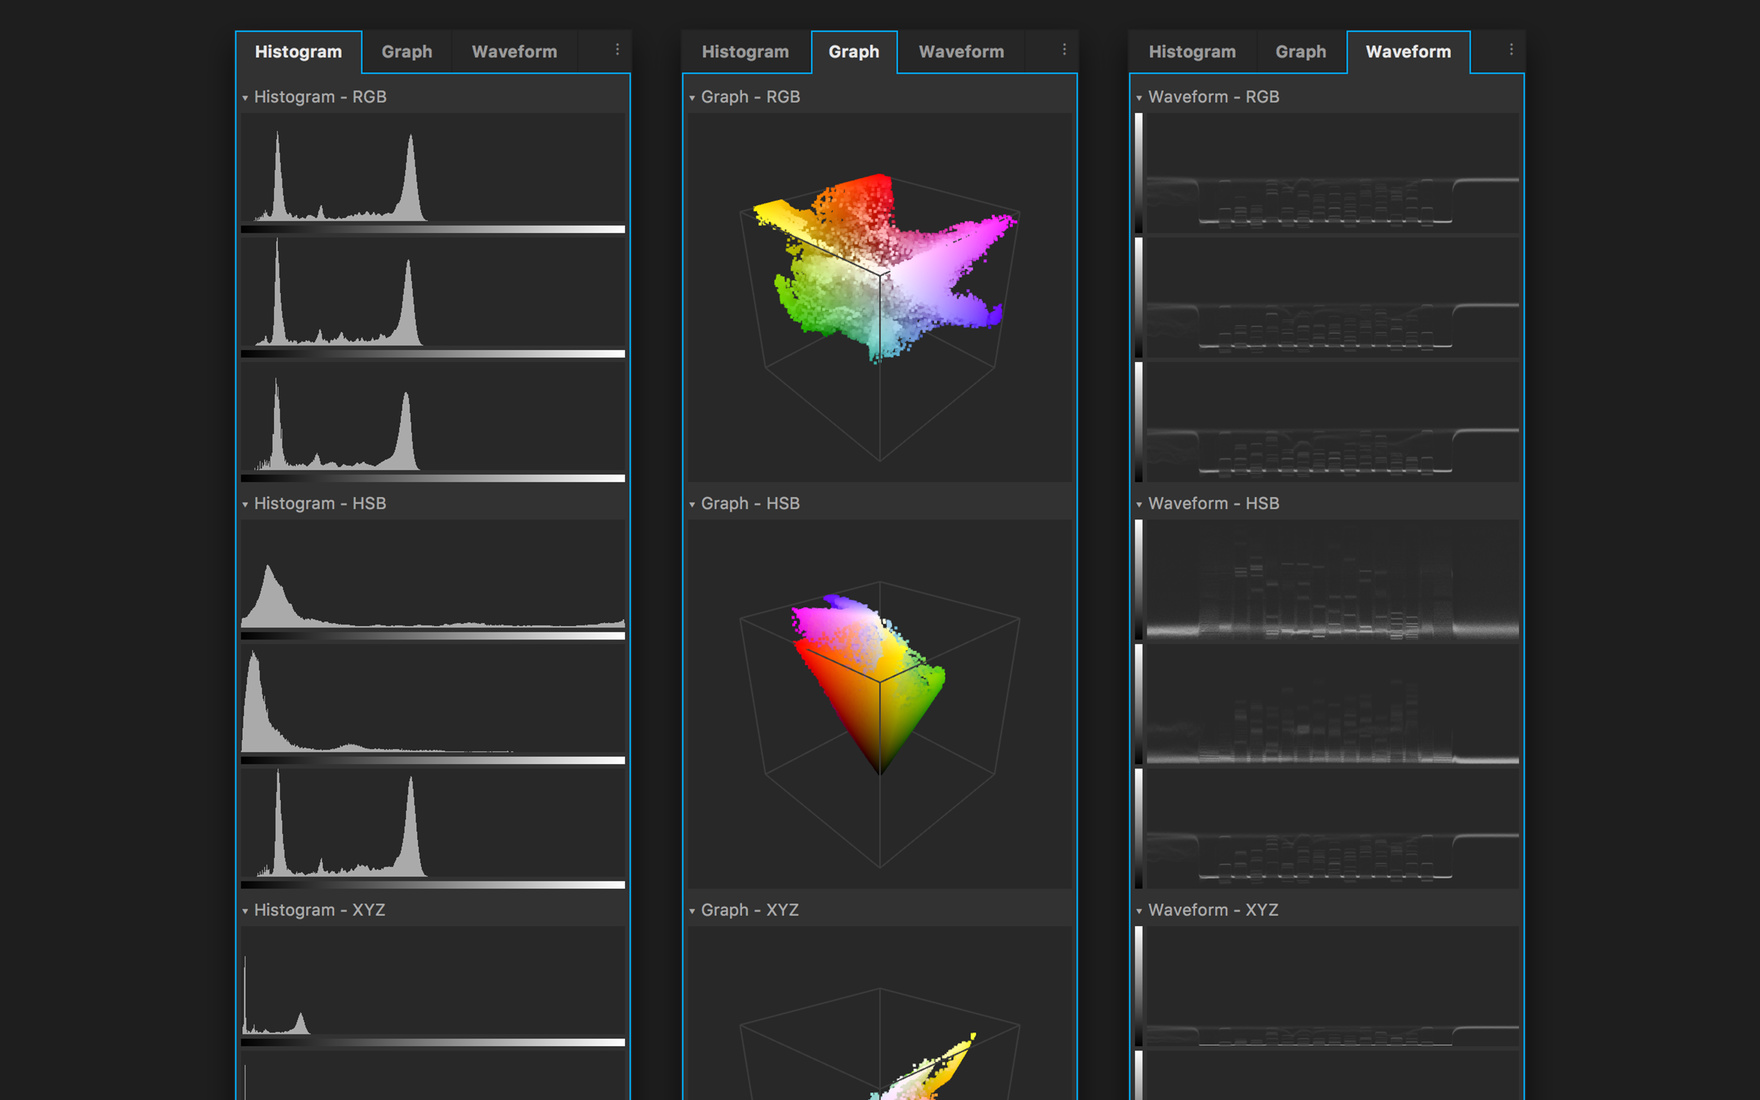Select Histogram tab in left panel
Screen dimensions: 1760x1100
(298, 52)
